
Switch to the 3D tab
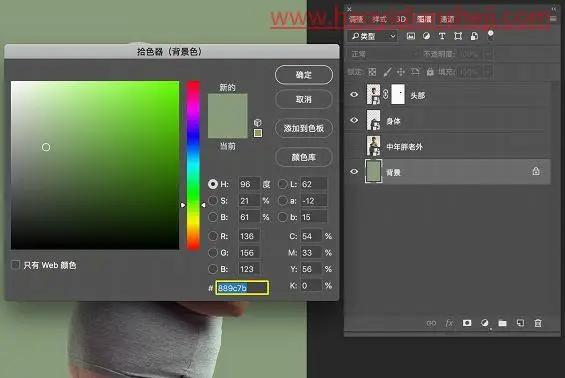pos(401,19)
